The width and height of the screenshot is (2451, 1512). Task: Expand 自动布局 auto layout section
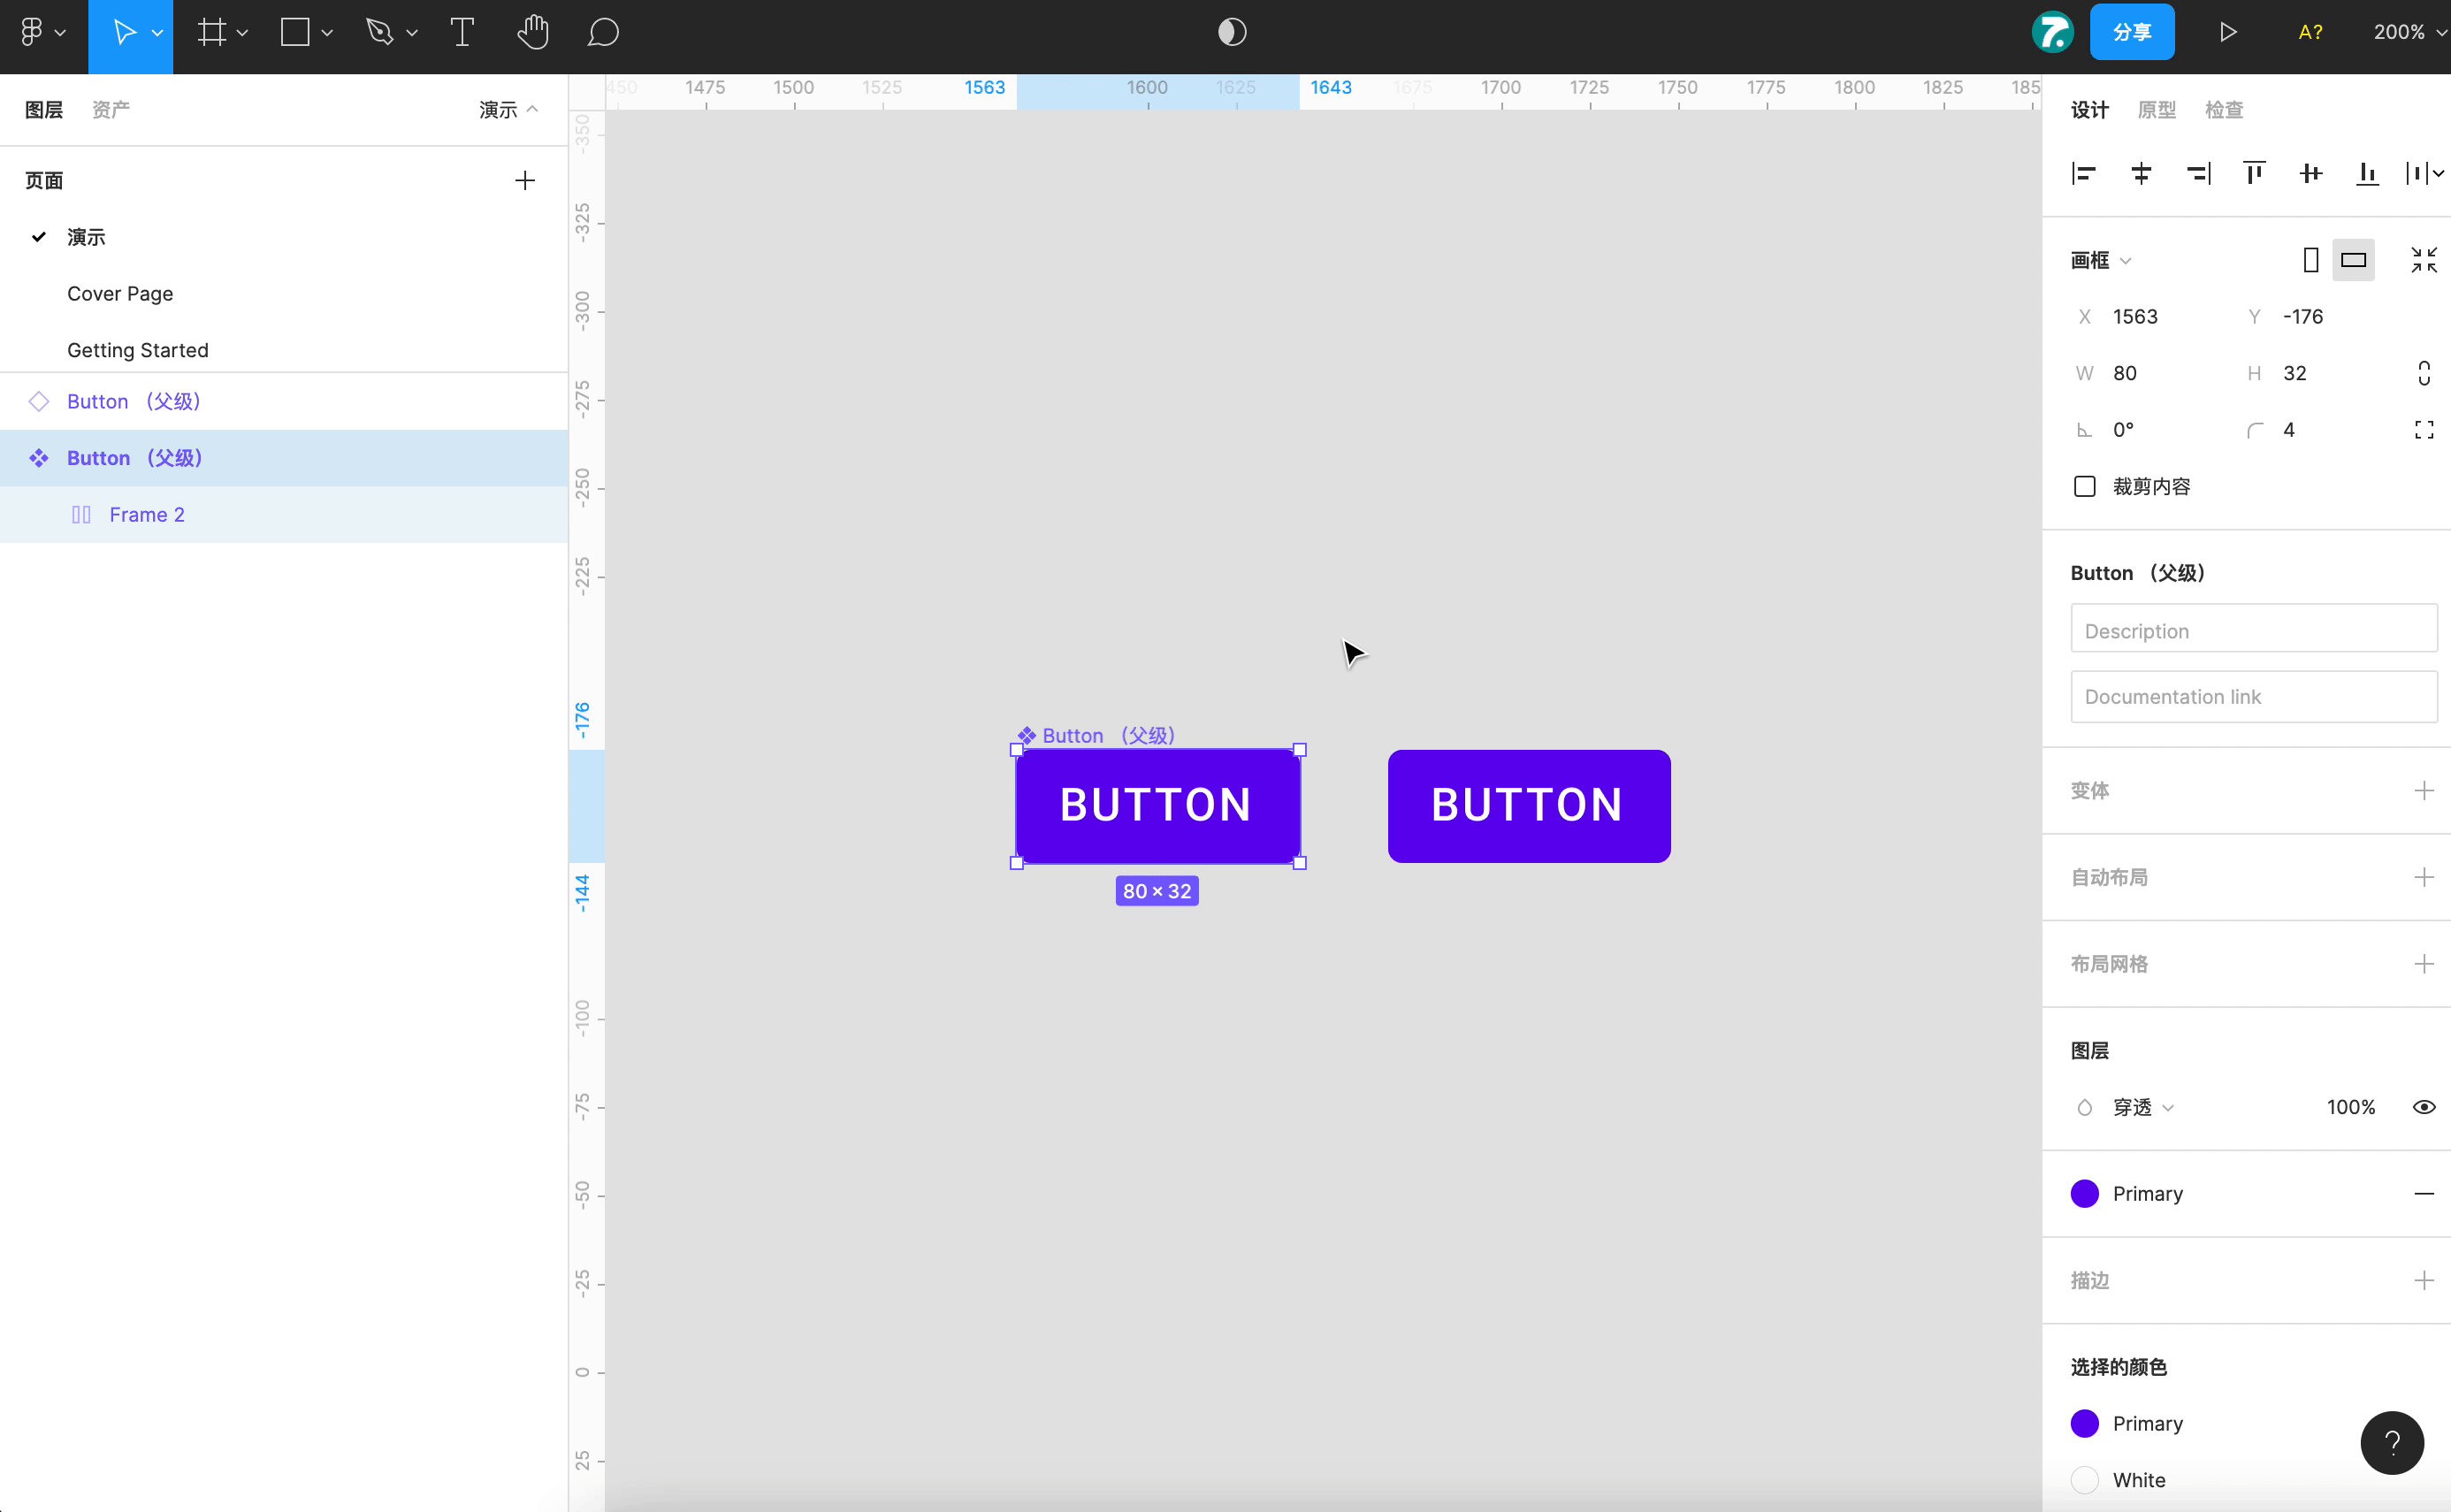2421,877
